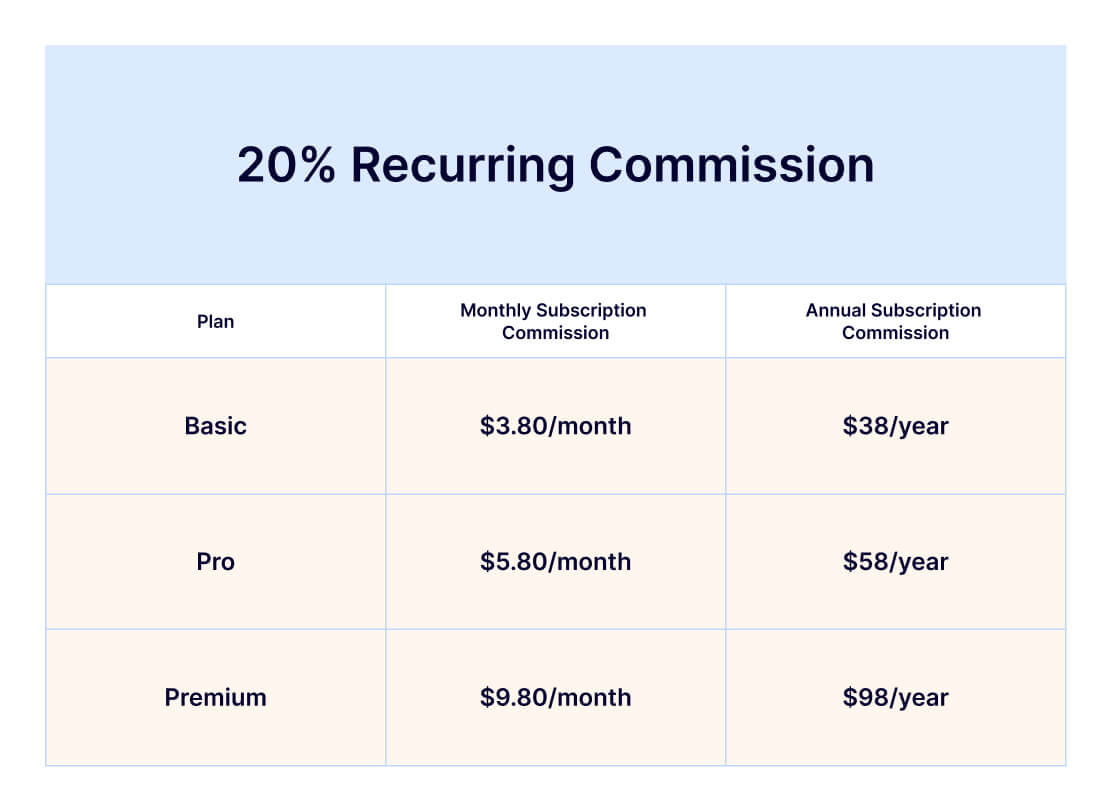Select the Pro plan name cell
This screenshot has height=812, width=1112.
(x=216, y=562)
